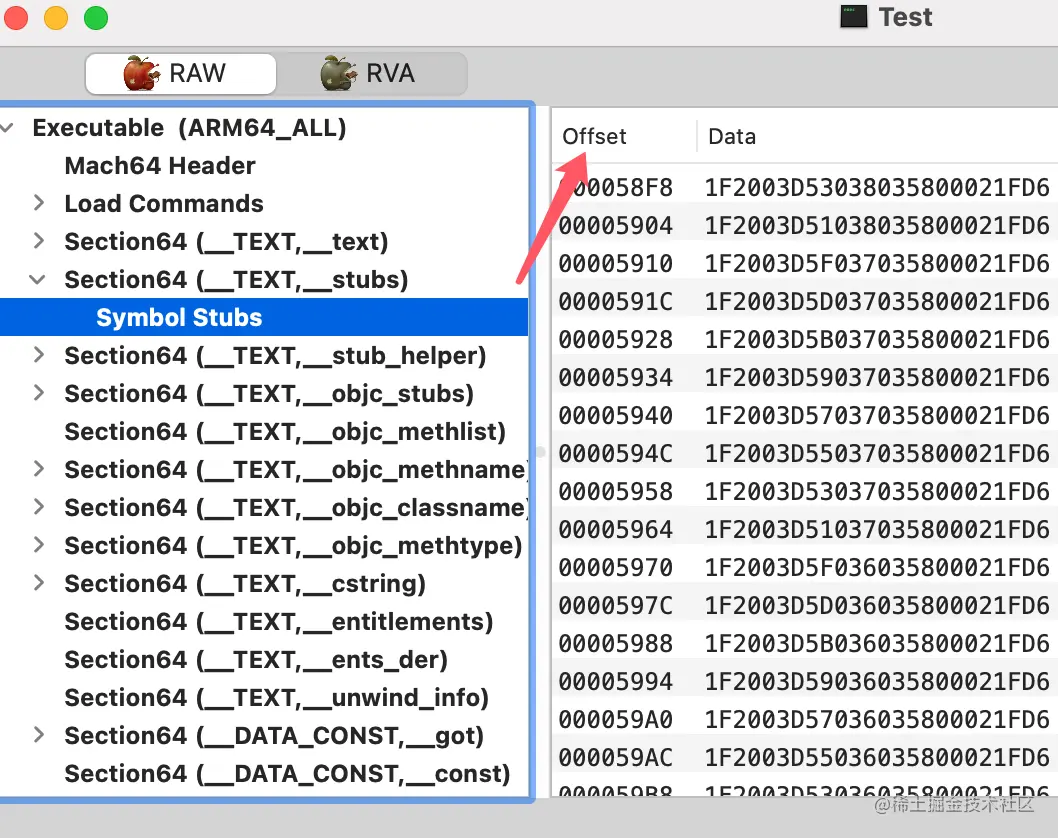
Task: Click data value 1F2003D5D037035800021FD6
Action: point(877,301)
